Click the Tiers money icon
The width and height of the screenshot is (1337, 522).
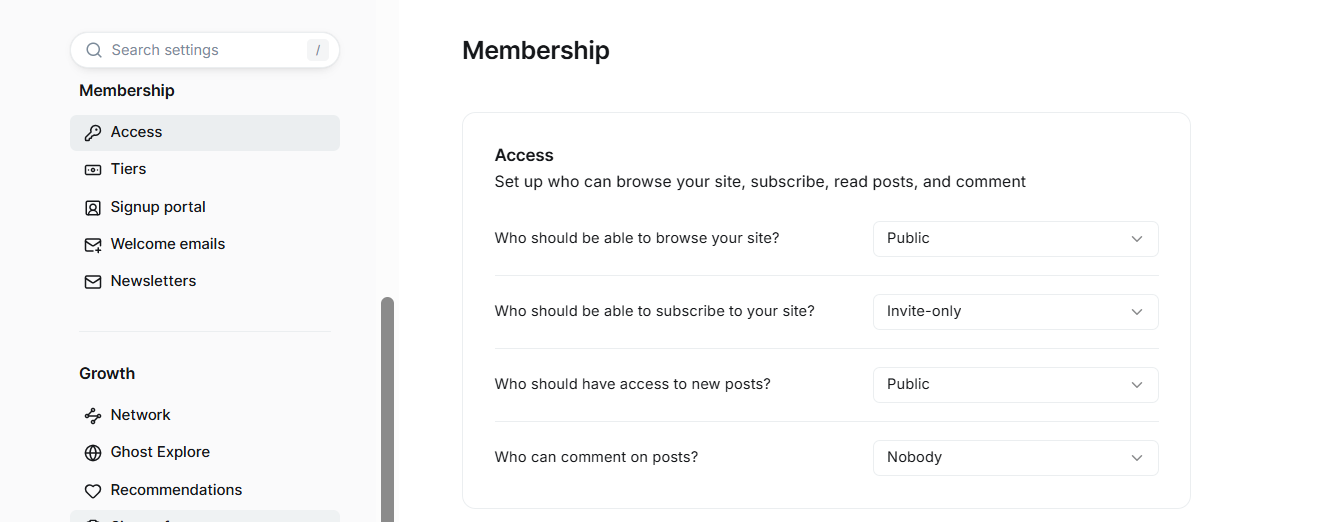tap(93, 170)
